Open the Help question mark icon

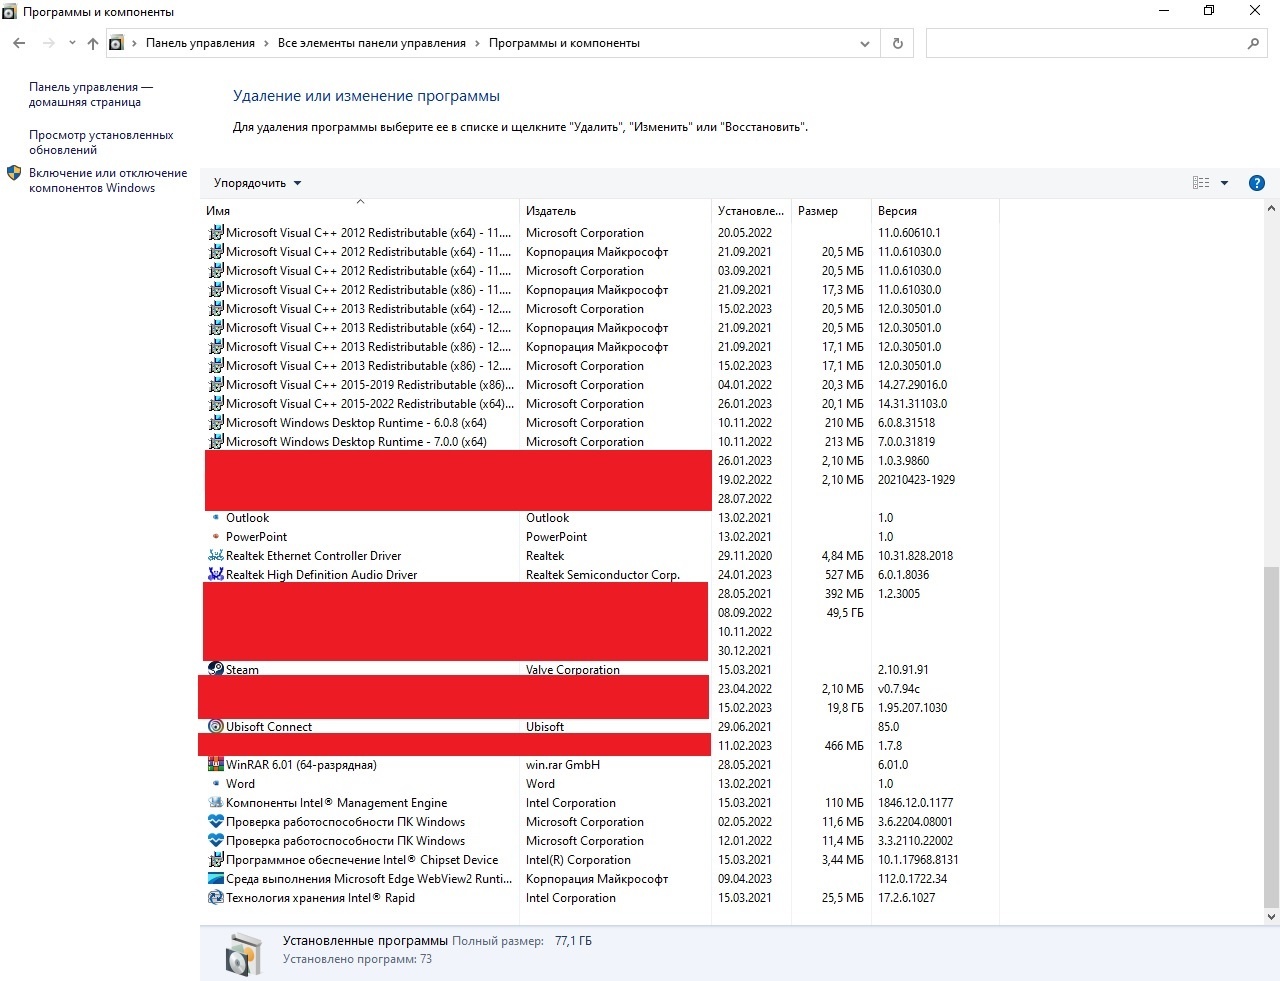(x=1257, y=183)
